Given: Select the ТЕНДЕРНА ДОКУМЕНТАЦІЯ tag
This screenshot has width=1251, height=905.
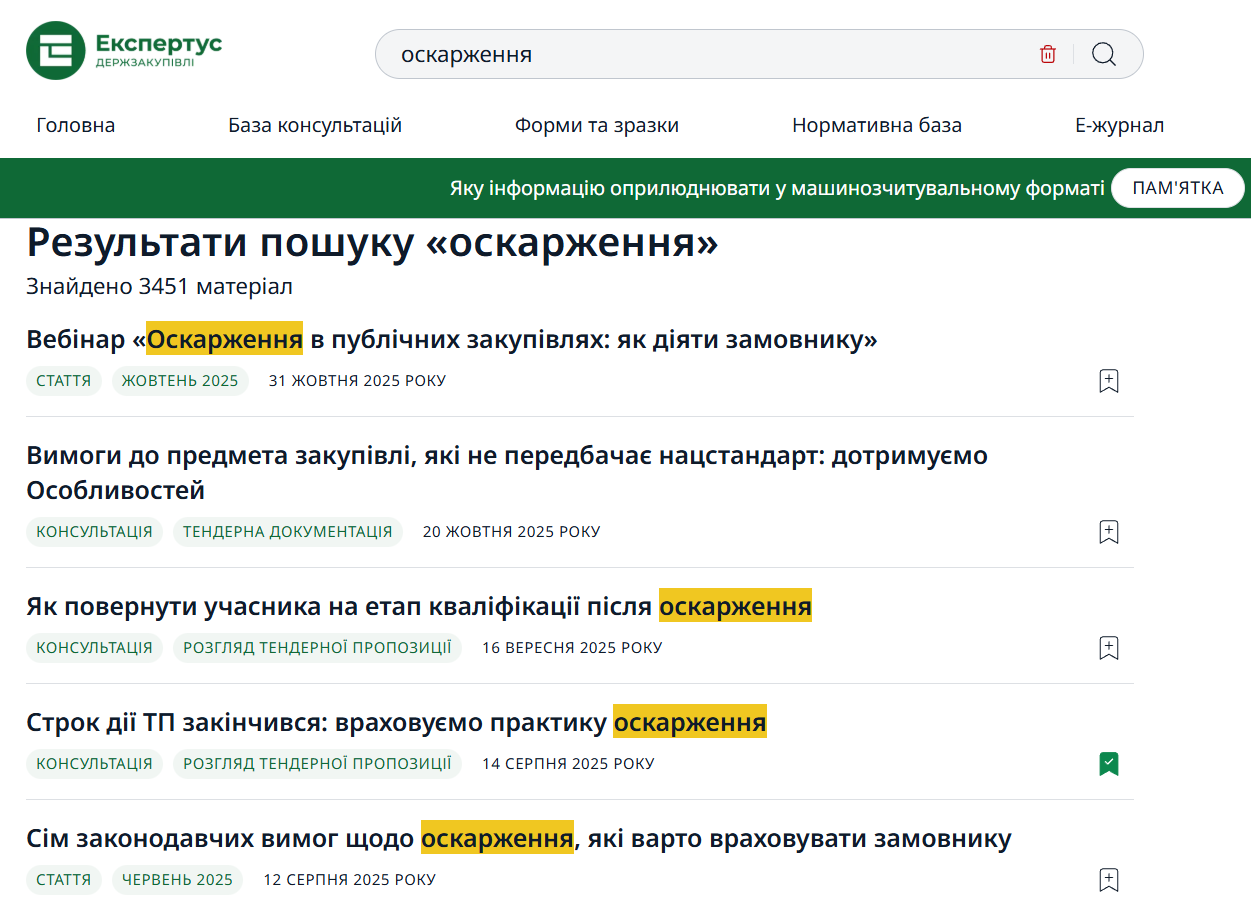Looking at the screenshot, I should (288, 532).
